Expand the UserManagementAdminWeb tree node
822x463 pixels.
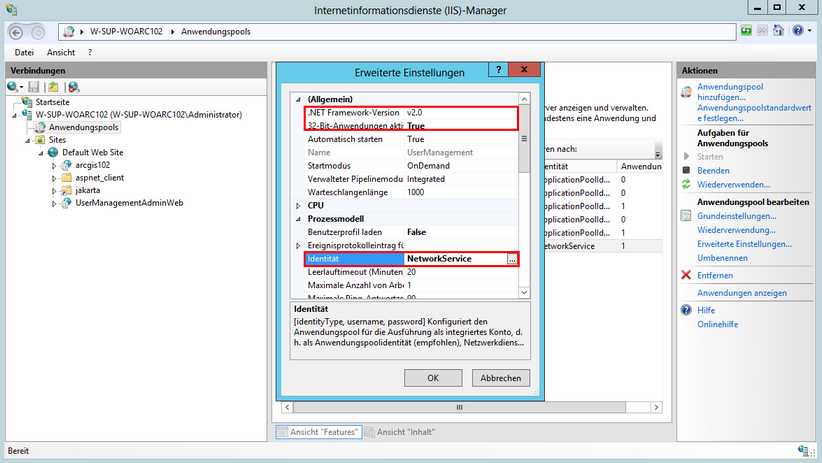tap(54, 203)
